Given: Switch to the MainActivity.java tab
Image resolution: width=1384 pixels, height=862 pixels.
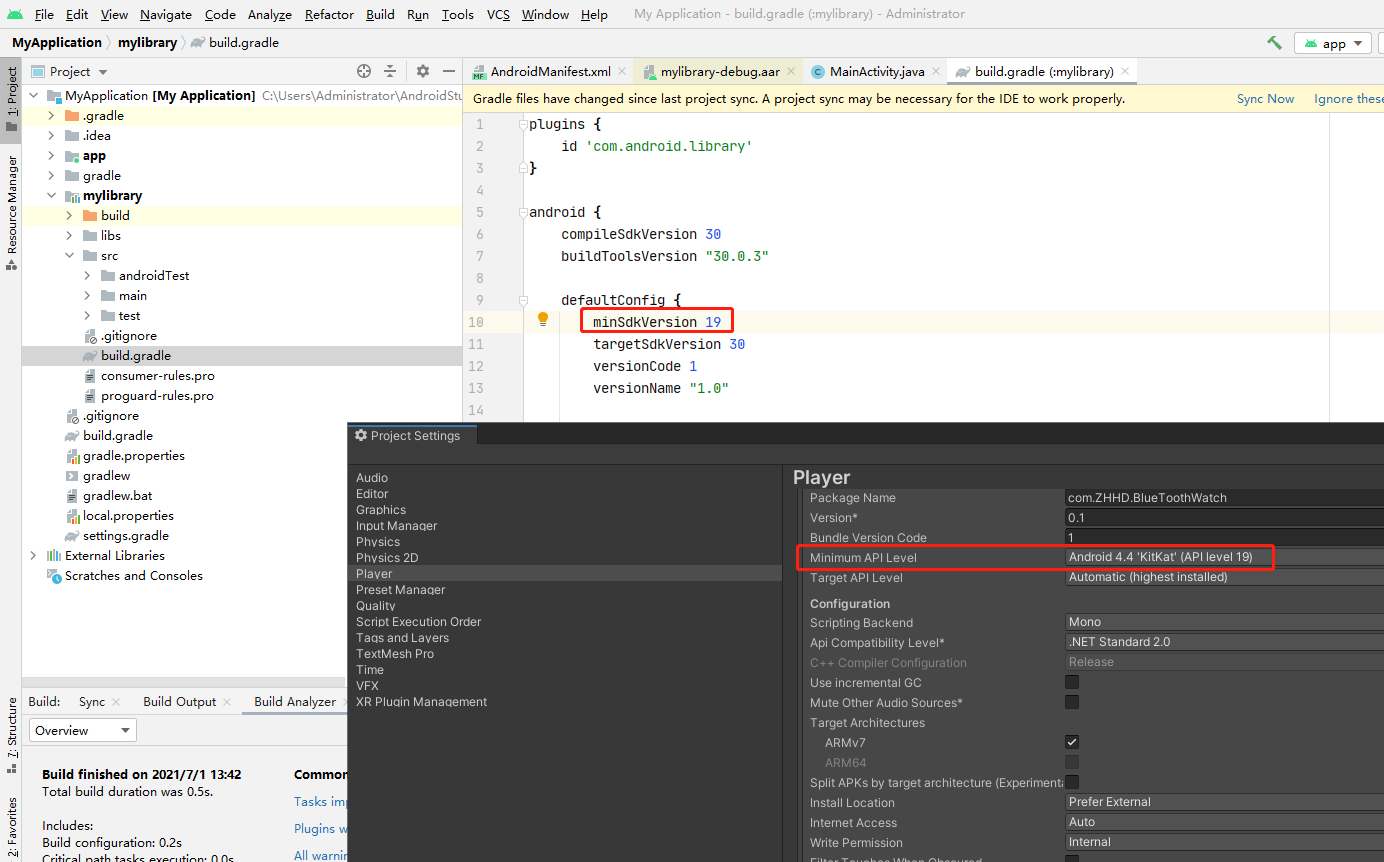Looking at the screenshot, I should tap(875, 71).
